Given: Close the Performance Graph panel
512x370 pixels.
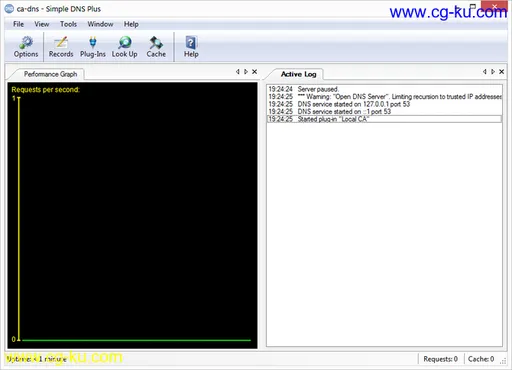Looking at the screenshot, I should coord(254,72).
